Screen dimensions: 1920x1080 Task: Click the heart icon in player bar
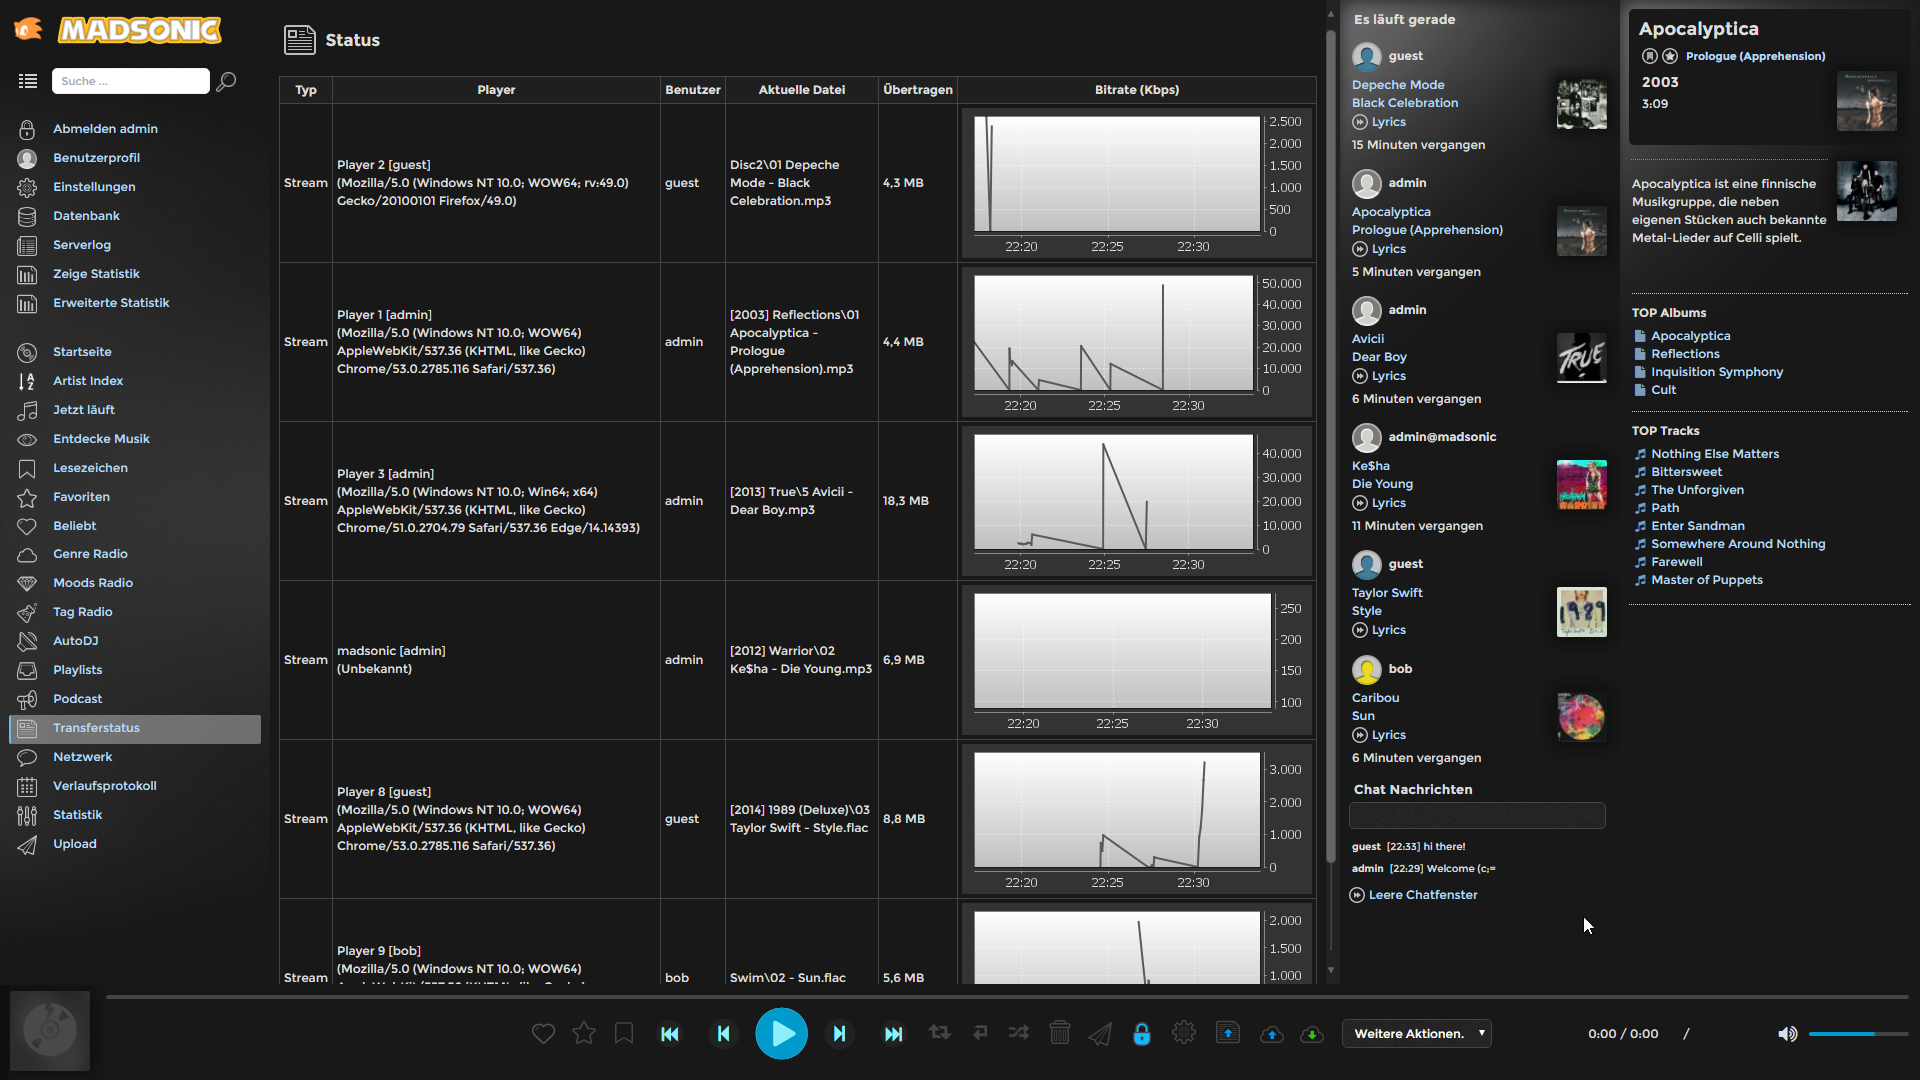[x=543, y=1034]
